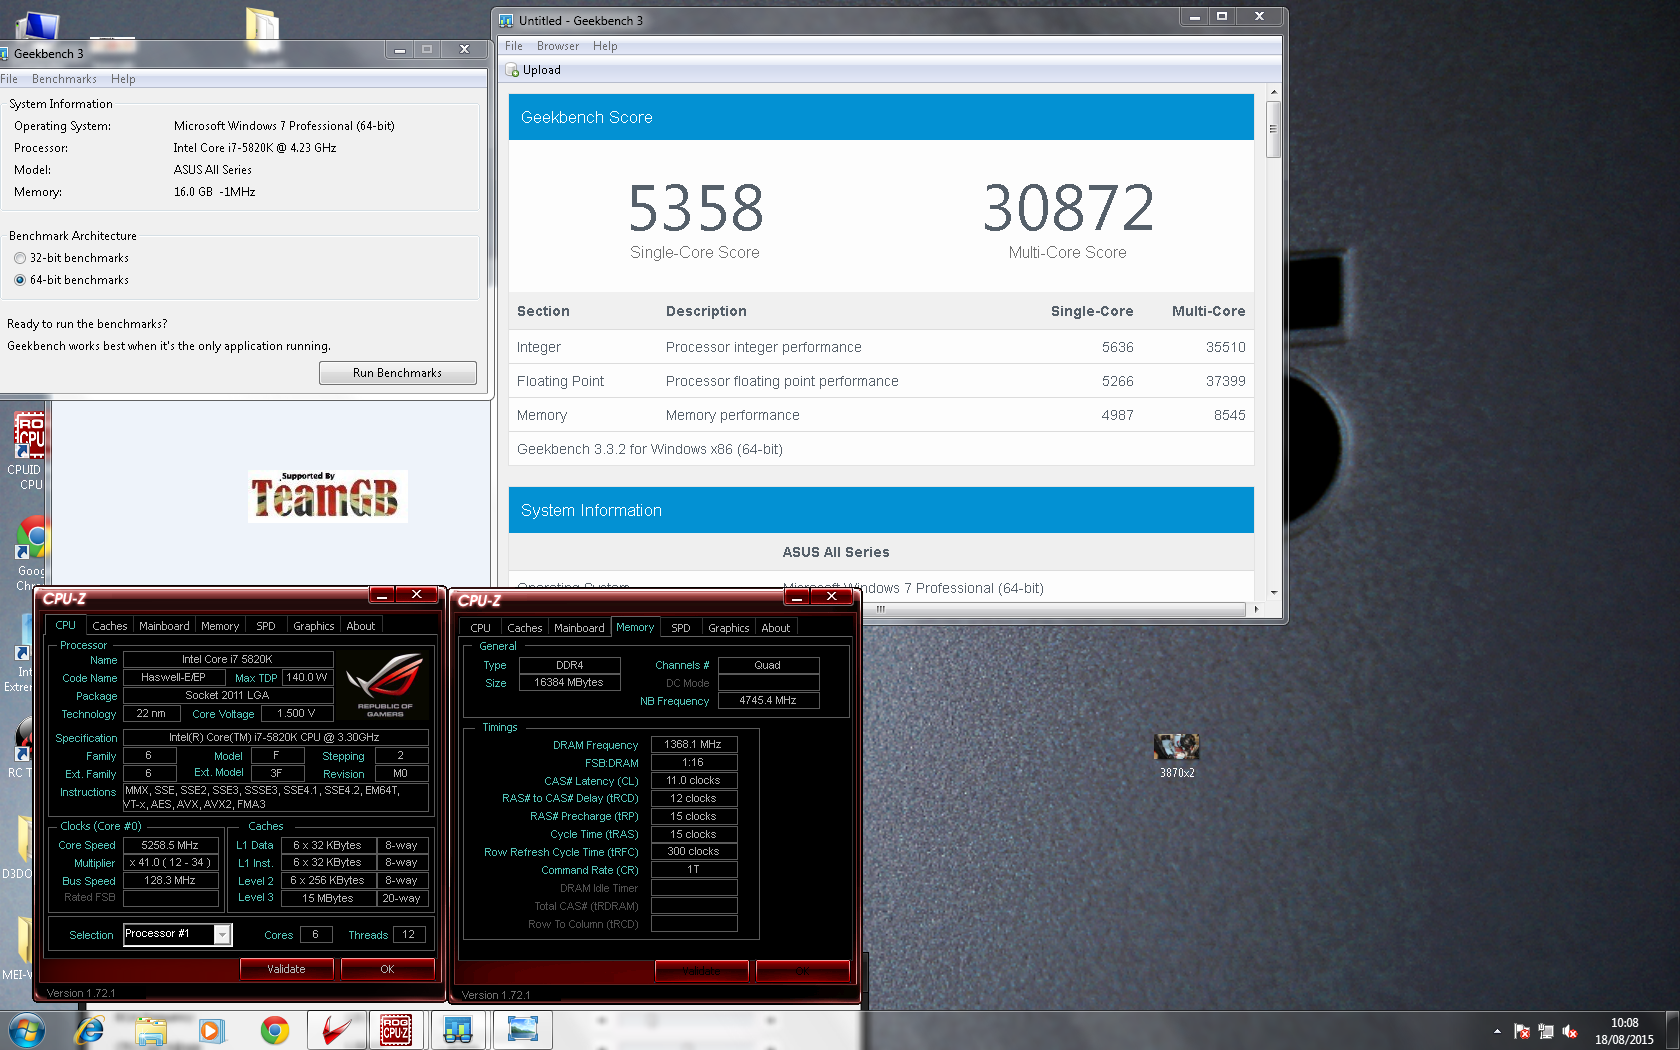Click the CAS# Latency value 11.0 clocks
Screen dimensions: 1680x1050
pyautogui.click(x=694, y=780)
